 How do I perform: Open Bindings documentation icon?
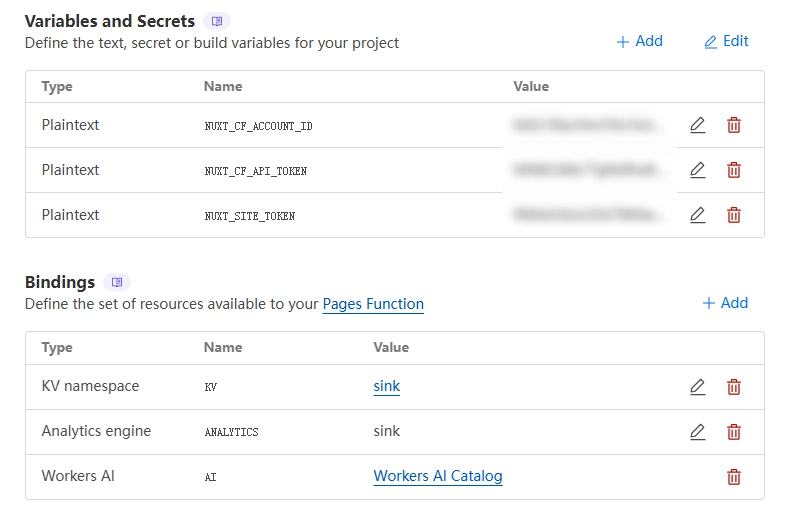(x=117, y=282)
